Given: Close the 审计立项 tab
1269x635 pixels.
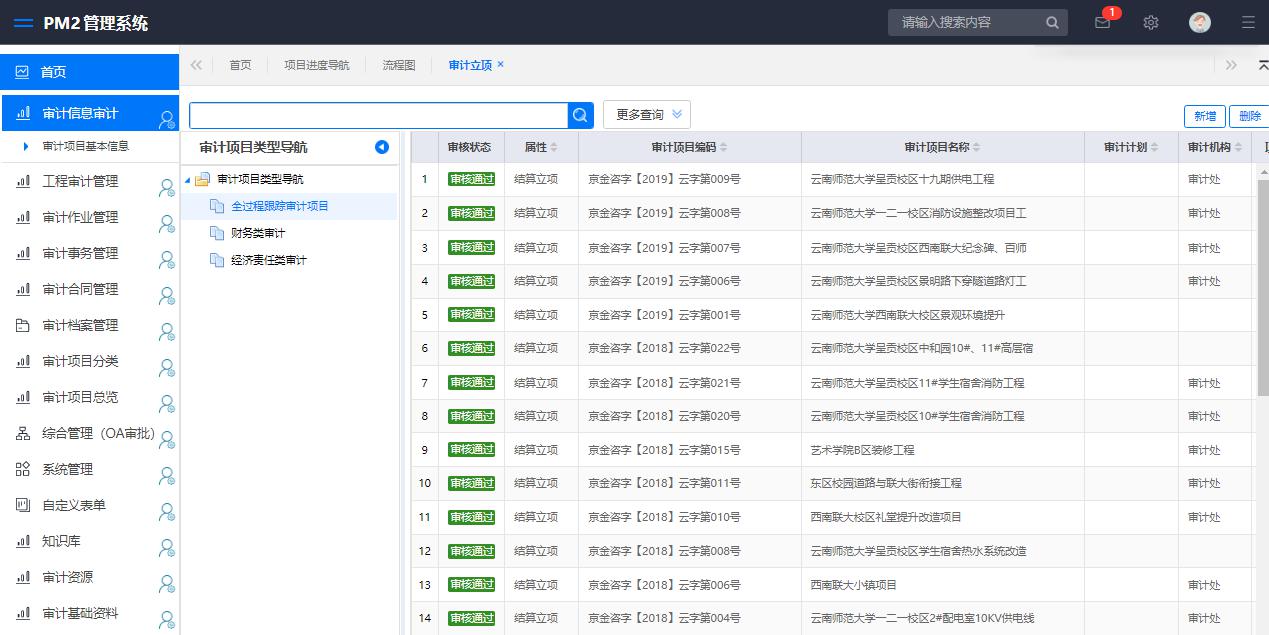Looking at the screenshot, I should 501,64.
